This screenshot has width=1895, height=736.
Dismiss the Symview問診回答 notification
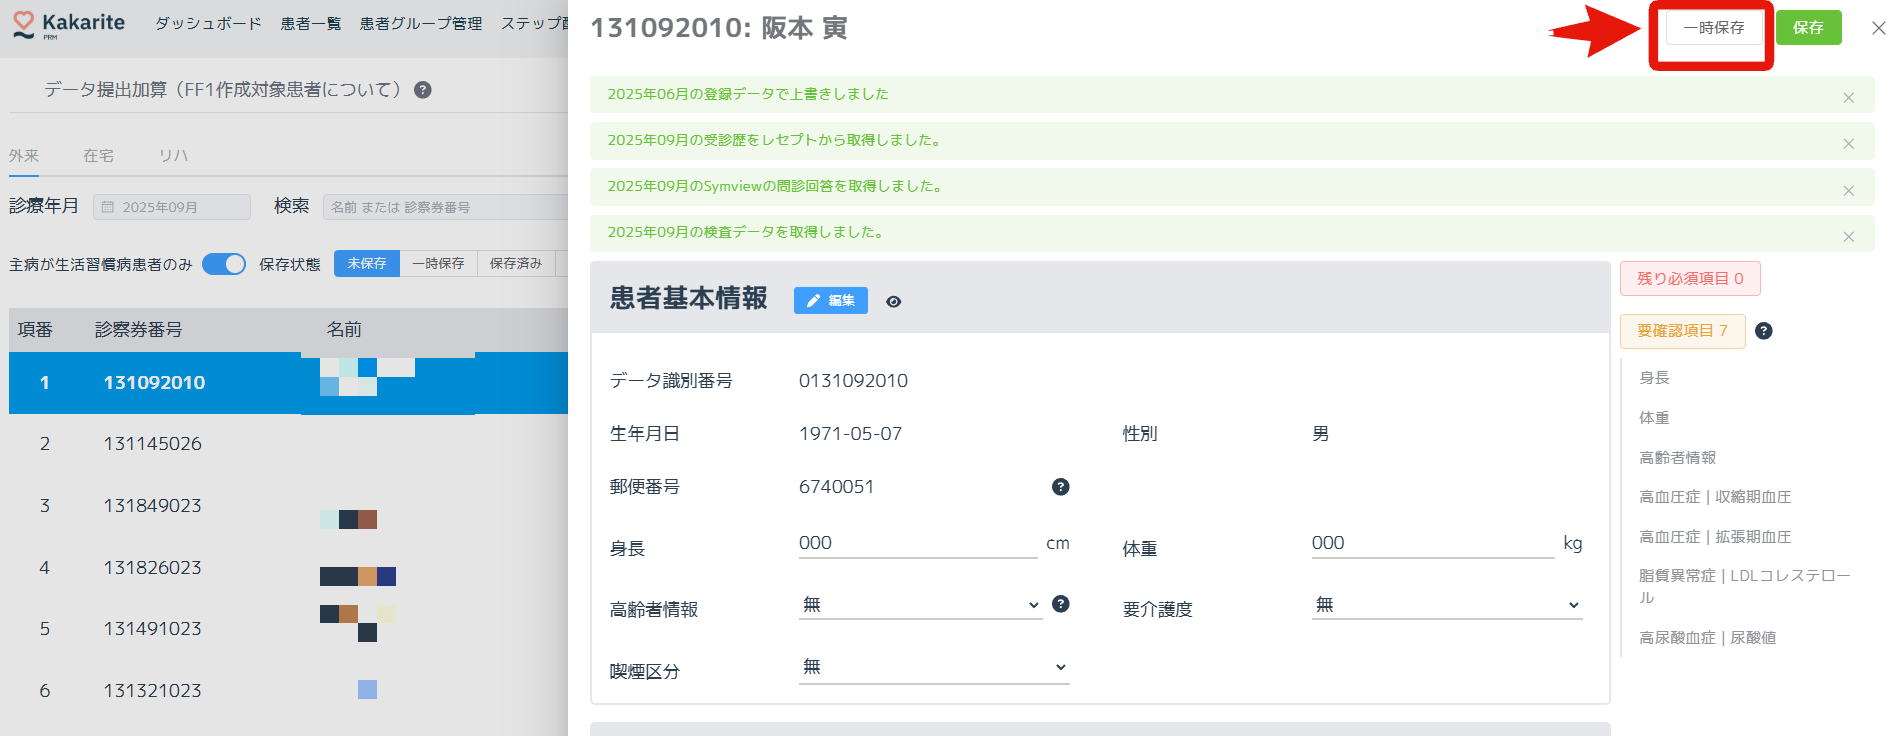pyautogui.click(x=1848, y=190)
